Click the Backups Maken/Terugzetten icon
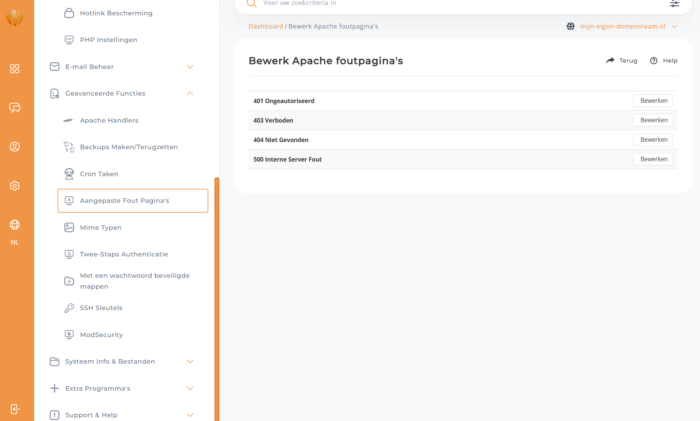The height and width of the screenshot is (421, 700). [69, 147]
